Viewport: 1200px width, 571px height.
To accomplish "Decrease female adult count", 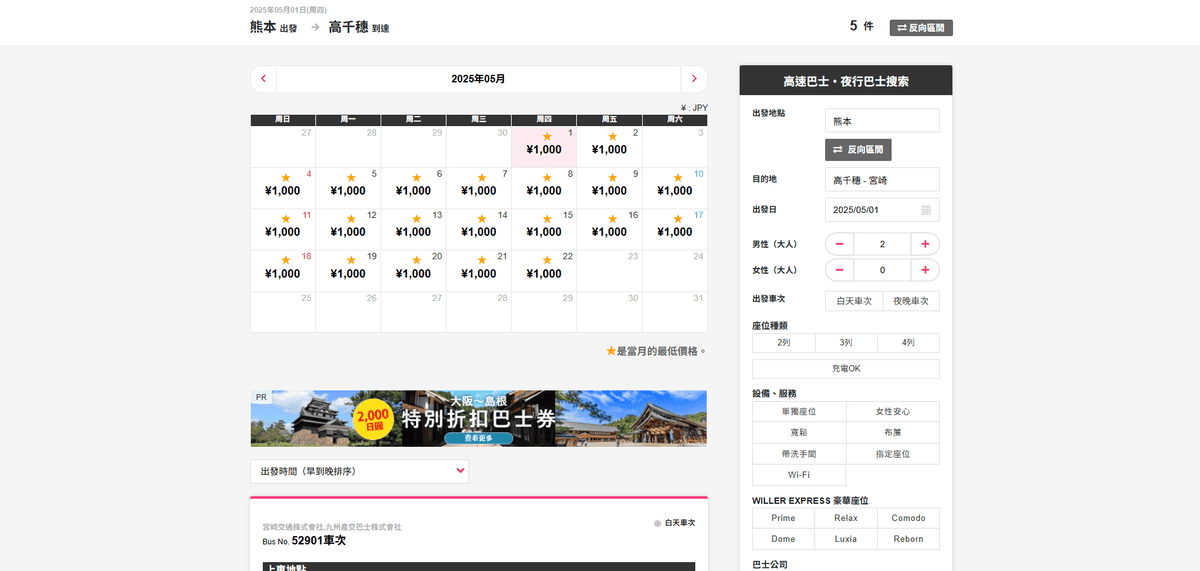I will [x=839, y=270].
